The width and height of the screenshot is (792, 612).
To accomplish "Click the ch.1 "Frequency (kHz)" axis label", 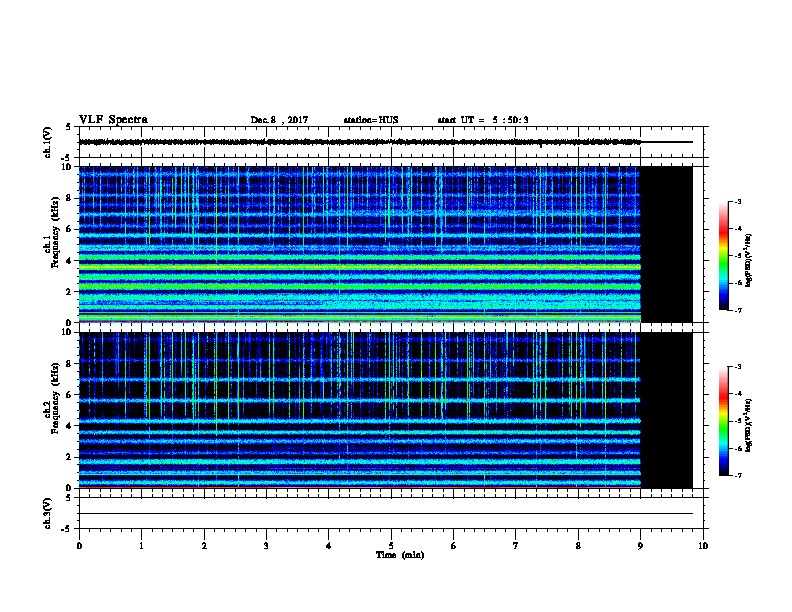I will click(55, 232).
